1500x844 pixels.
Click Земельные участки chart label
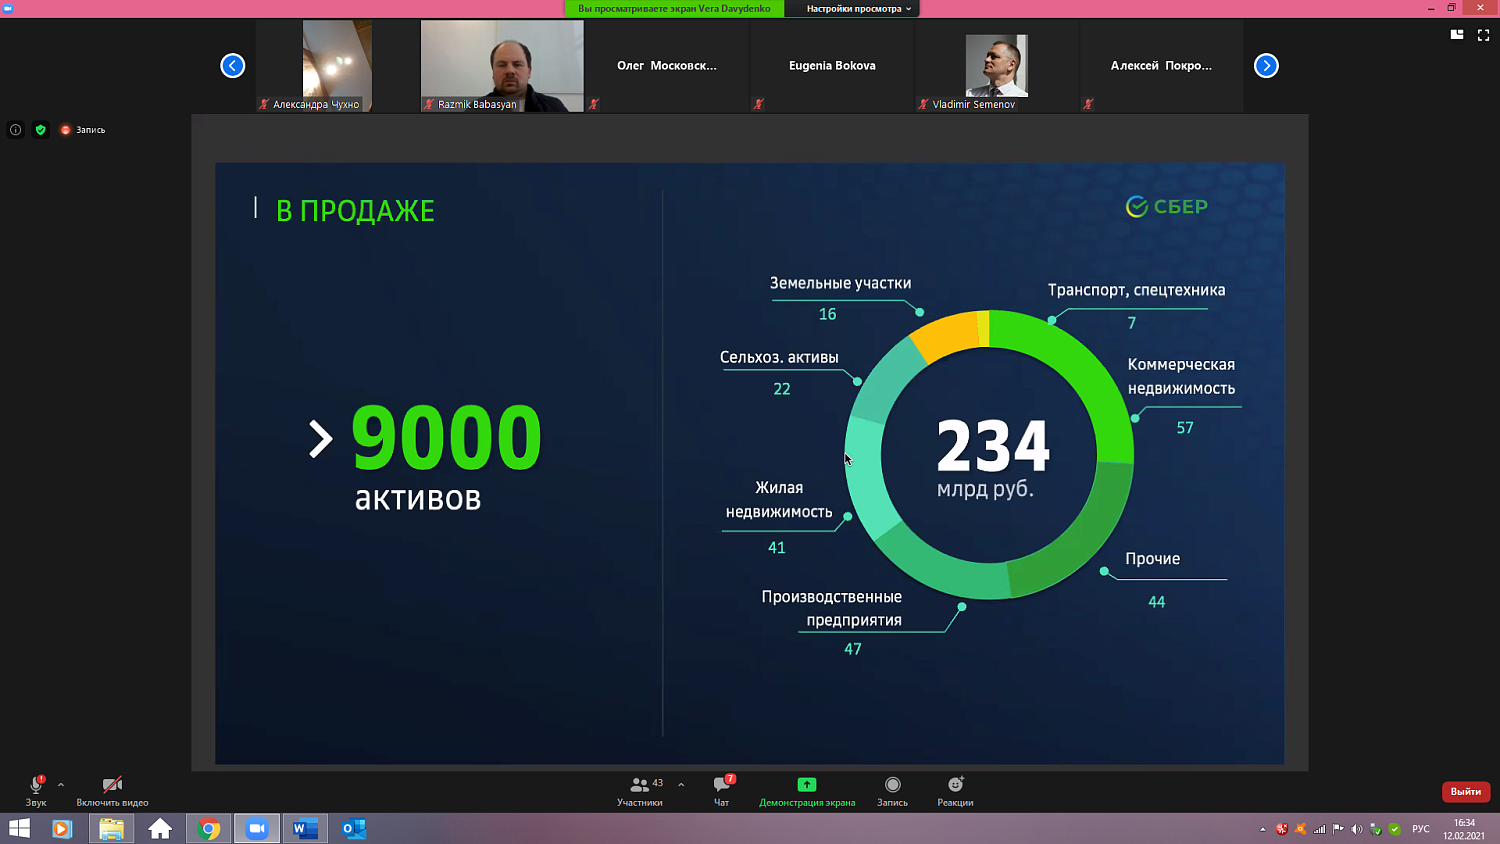point(840,283)
